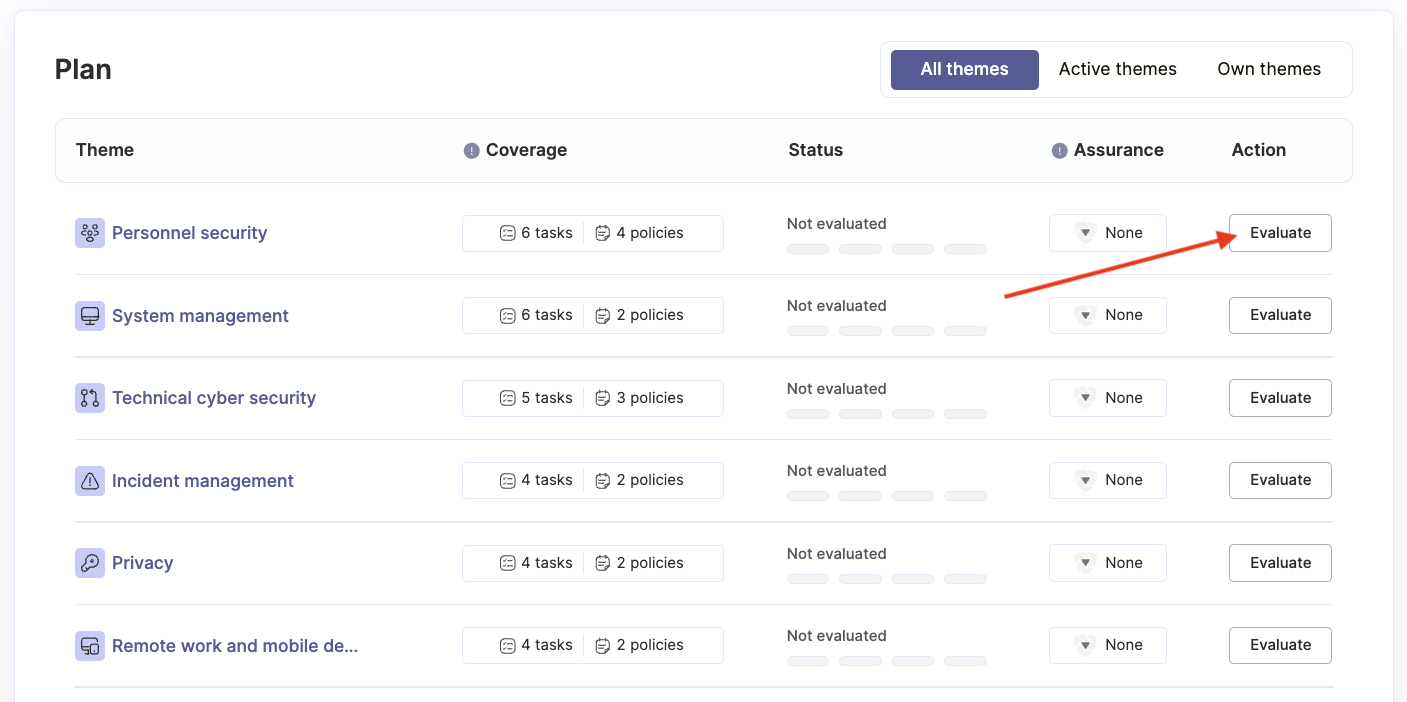Open the Personnel security theme link
The width and height of the screenshot is (1407, 702).
coord(189,233)
